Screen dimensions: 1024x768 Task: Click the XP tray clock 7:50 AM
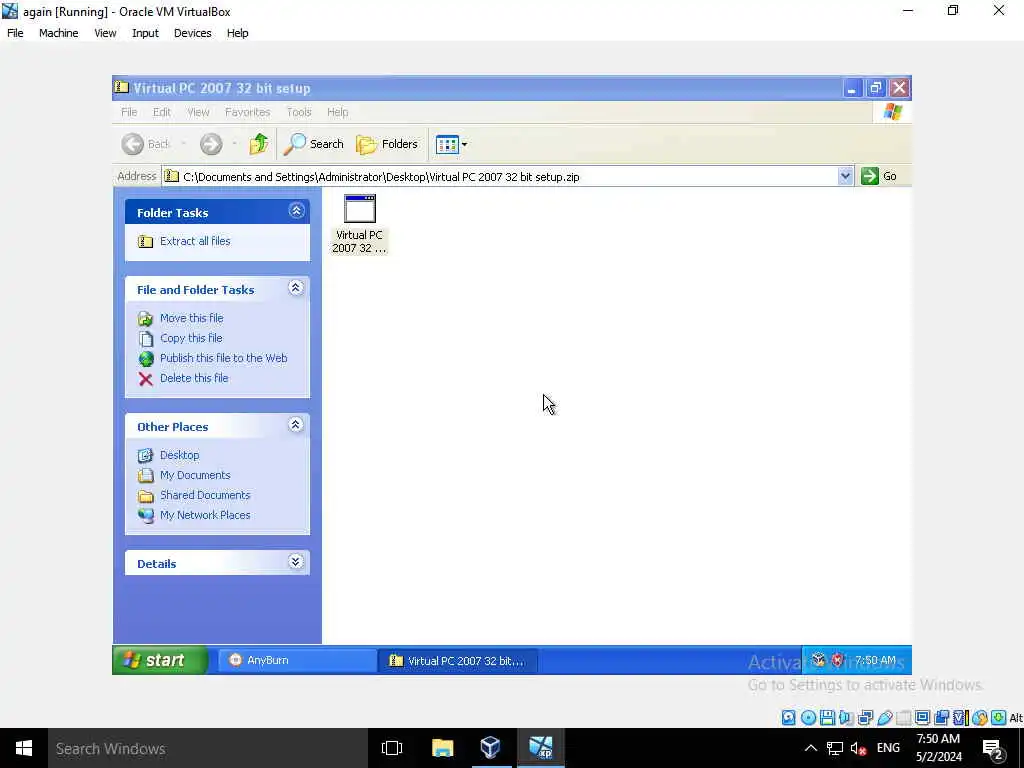pos(876,660)
